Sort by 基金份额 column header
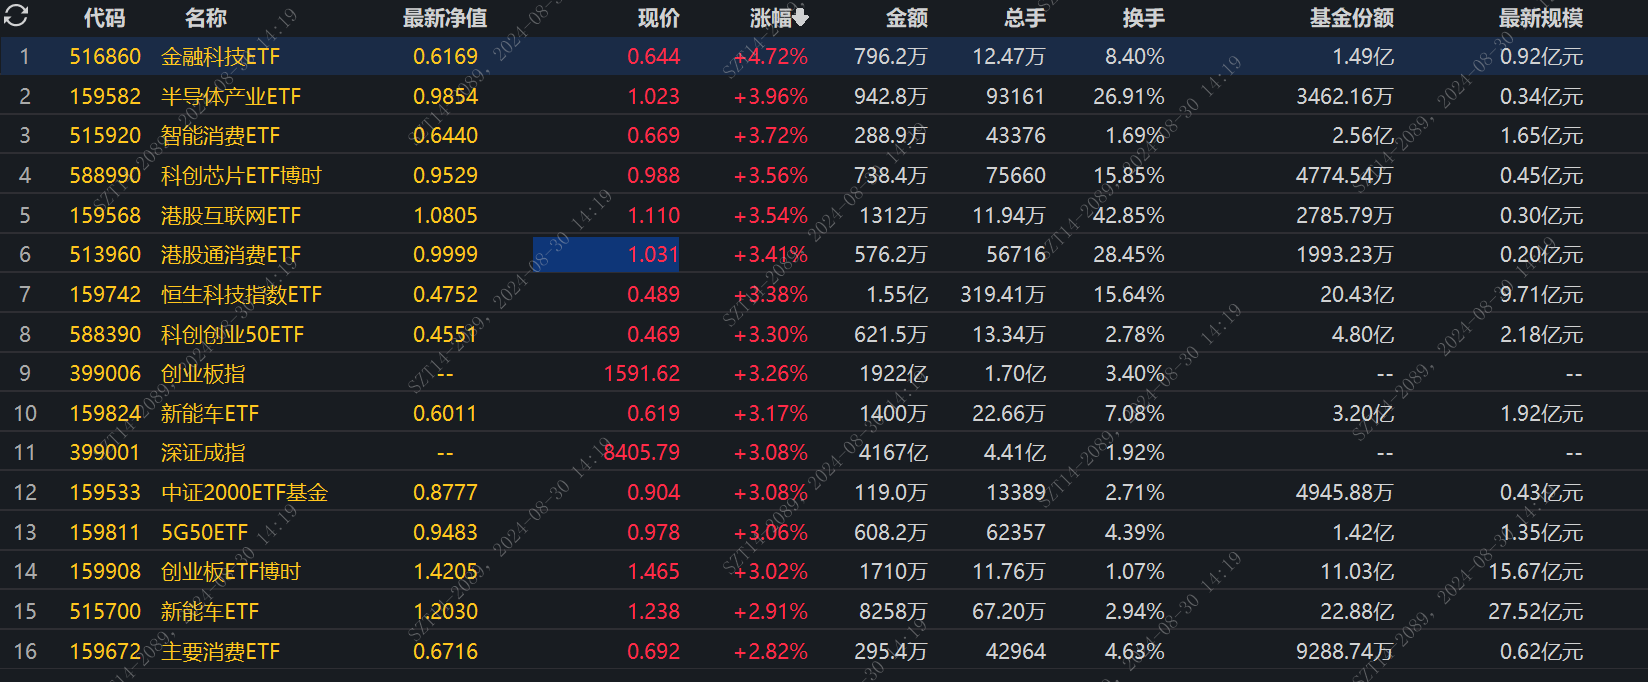Image resolution: width=1648 pixels, height=682 pixels. (1352, 18)
